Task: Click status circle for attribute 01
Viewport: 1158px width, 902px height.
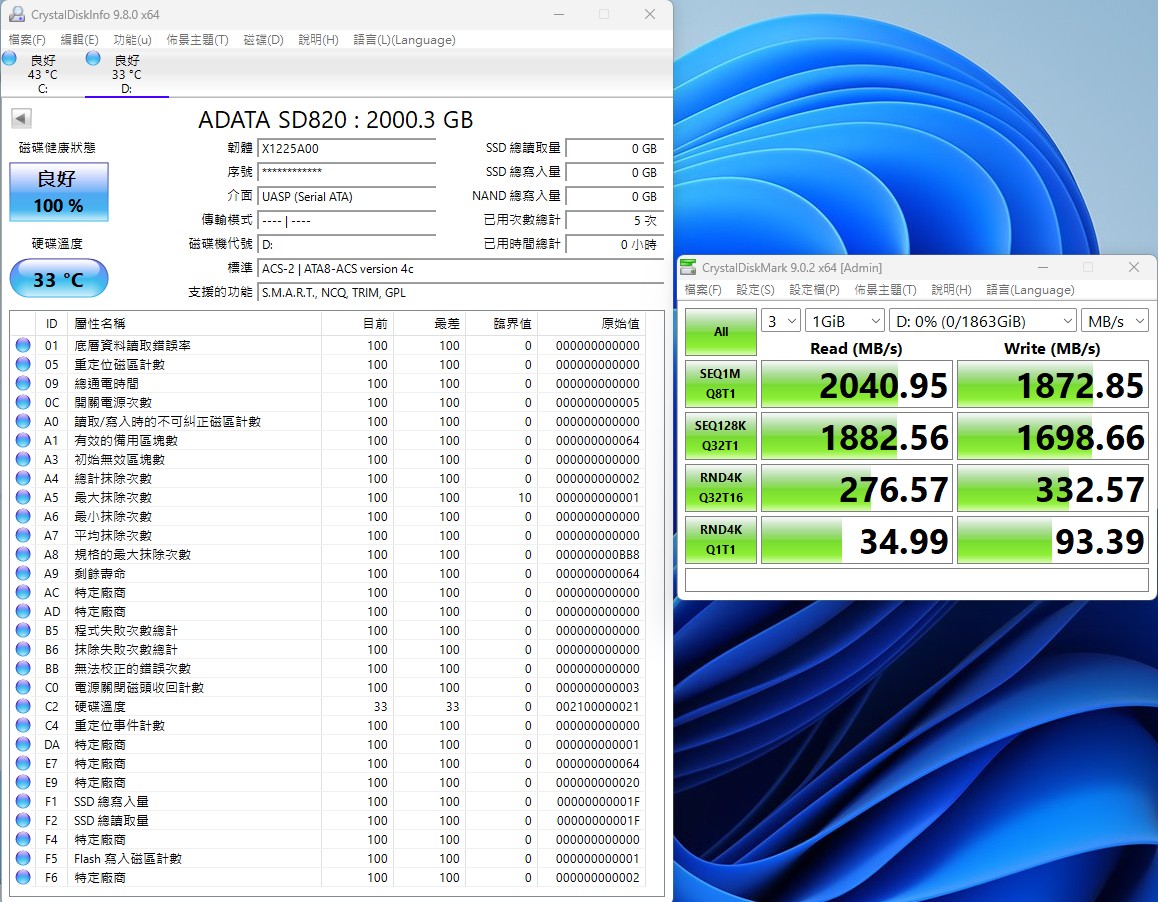Action: pos(23,345)
